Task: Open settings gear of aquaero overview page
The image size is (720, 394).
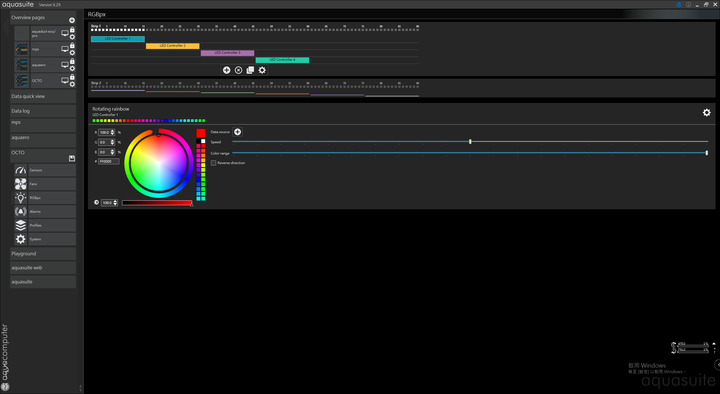Action: 72,68
